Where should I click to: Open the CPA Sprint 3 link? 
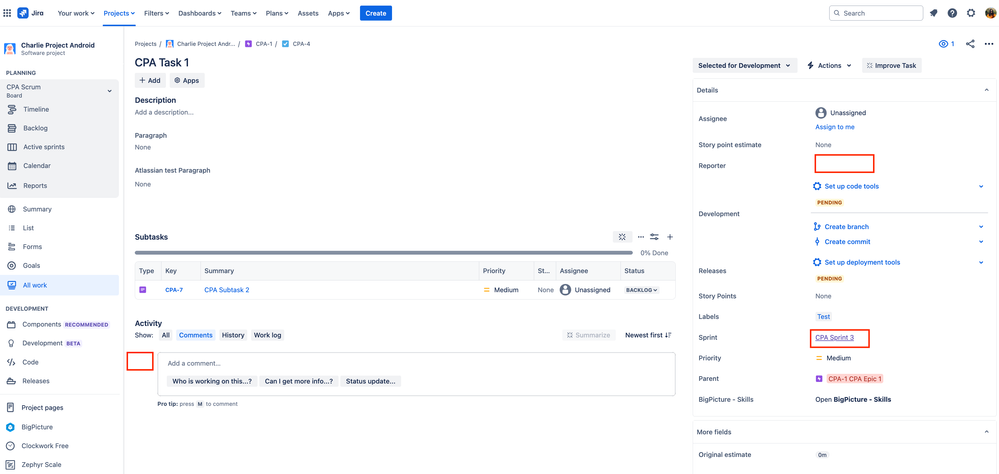click(835, 338)
